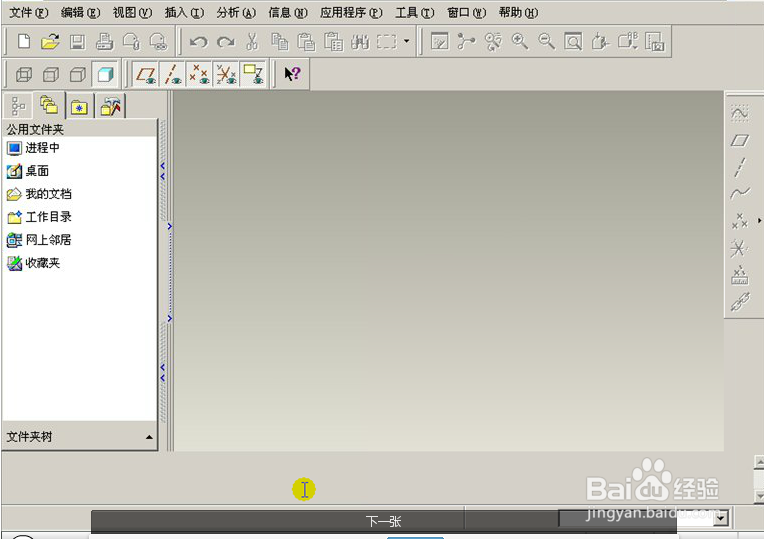Select 网上邻居 folder

(x=39, y=240)
